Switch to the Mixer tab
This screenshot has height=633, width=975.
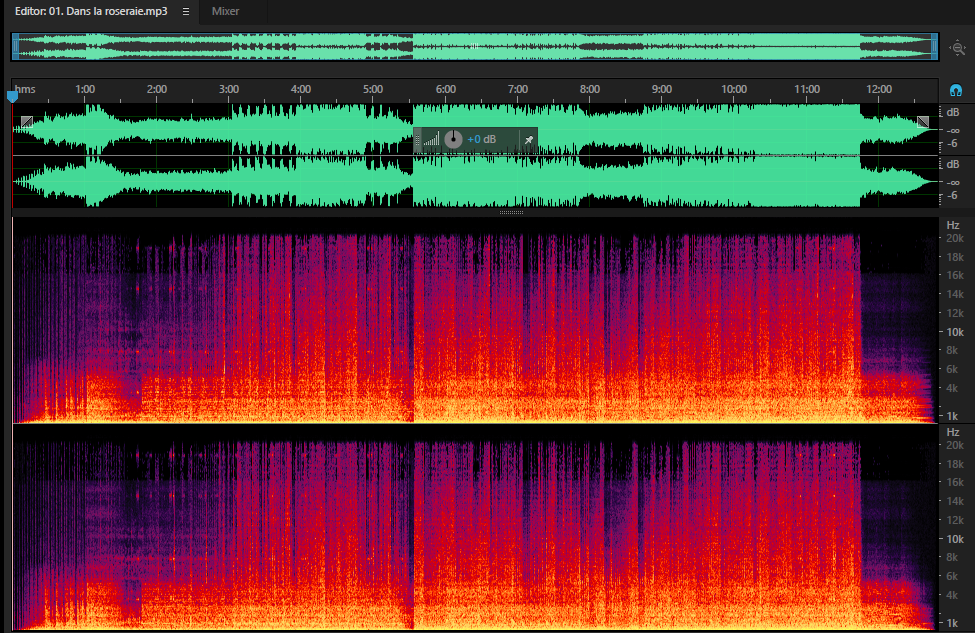(x=225, y=11)
